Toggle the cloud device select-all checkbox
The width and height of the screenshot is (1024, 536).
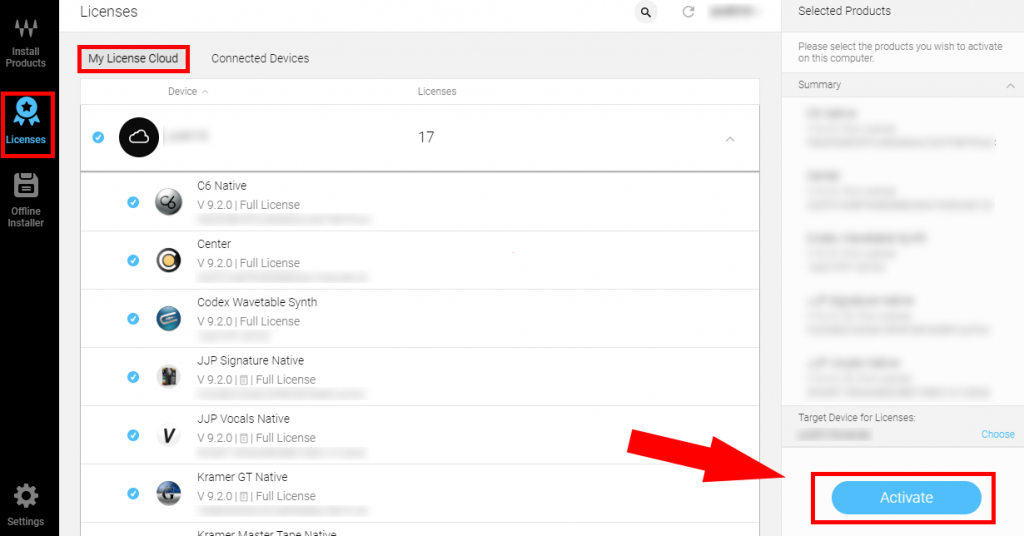[x=98, y=138]
